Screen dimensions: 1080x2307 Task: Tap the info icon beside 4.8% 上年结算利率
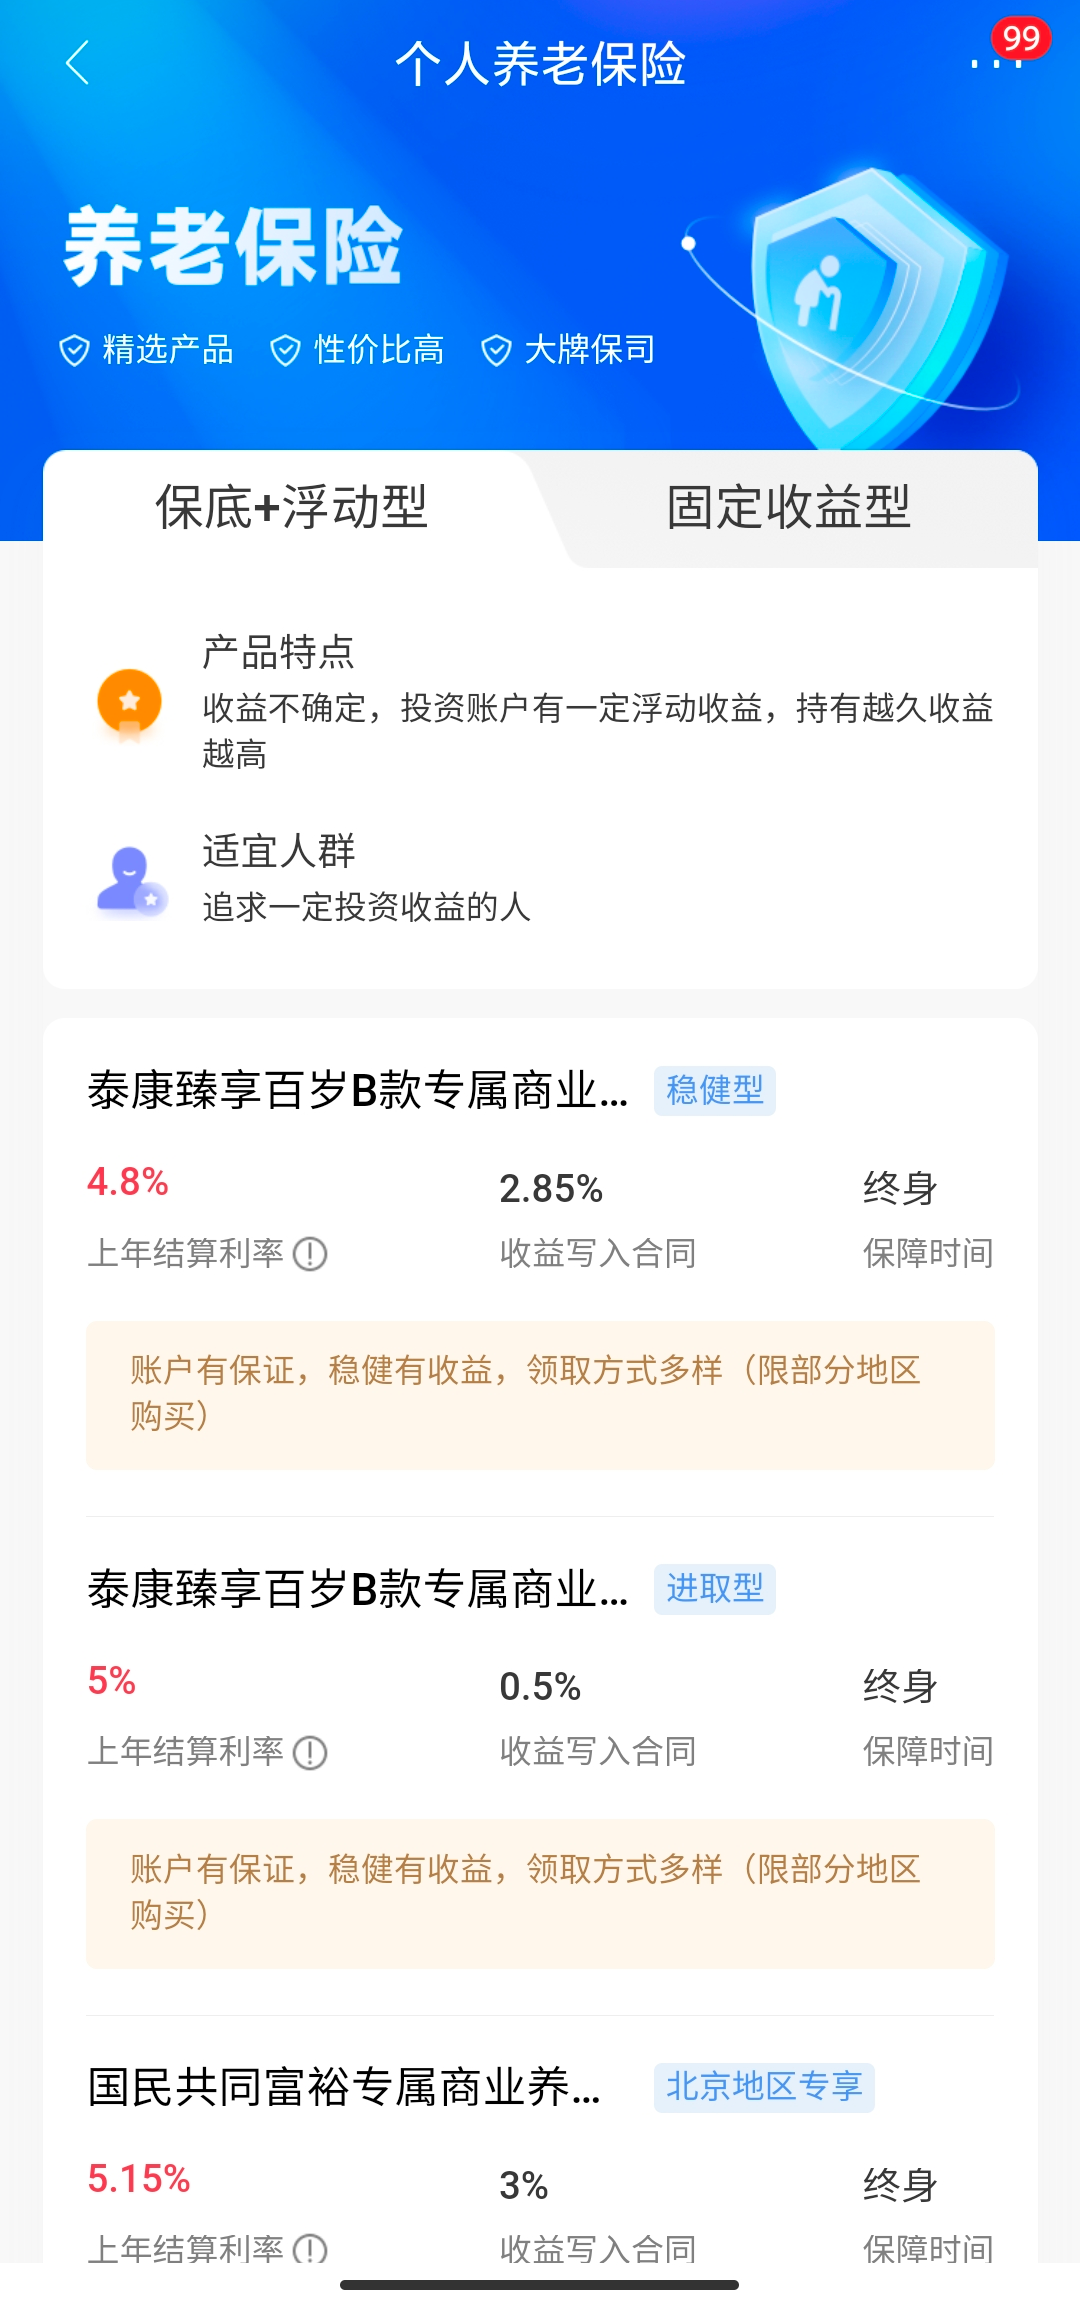[310, 1253]
